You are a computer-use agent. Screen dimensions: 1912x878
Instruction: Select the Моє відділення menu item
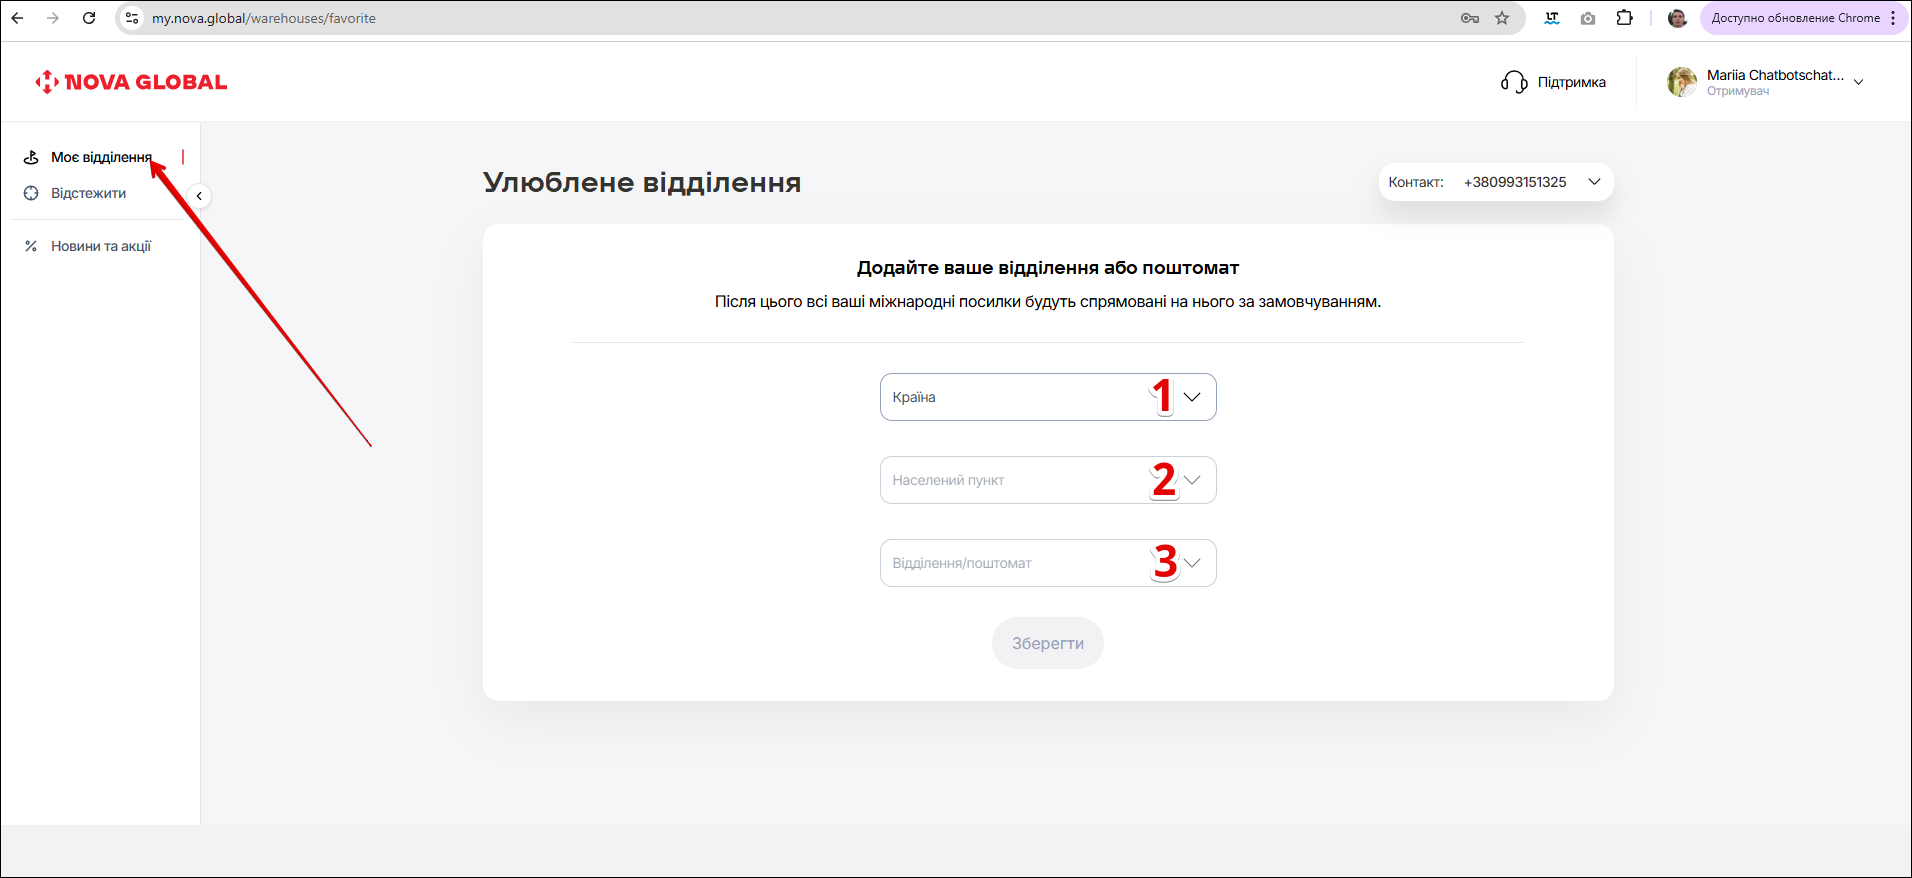coord(101,157)
